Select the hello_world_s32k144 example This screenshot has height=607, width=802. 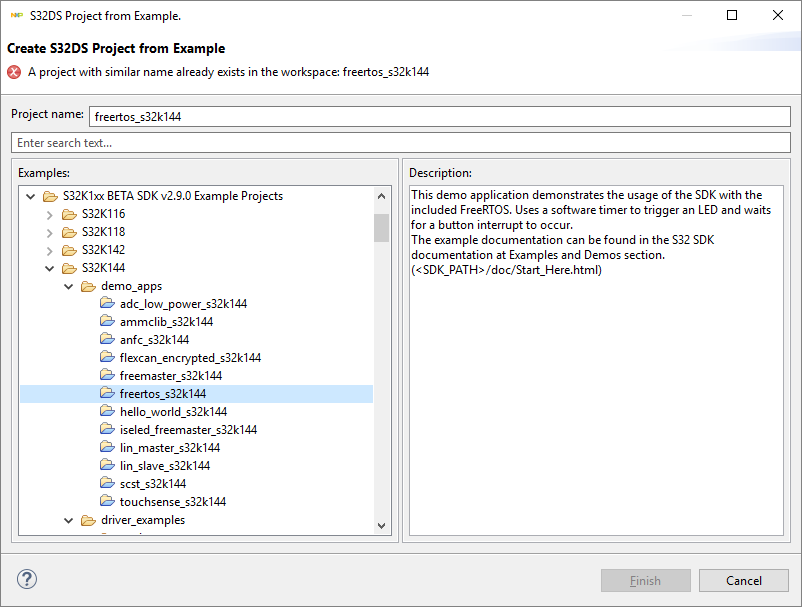pos(173,412)
